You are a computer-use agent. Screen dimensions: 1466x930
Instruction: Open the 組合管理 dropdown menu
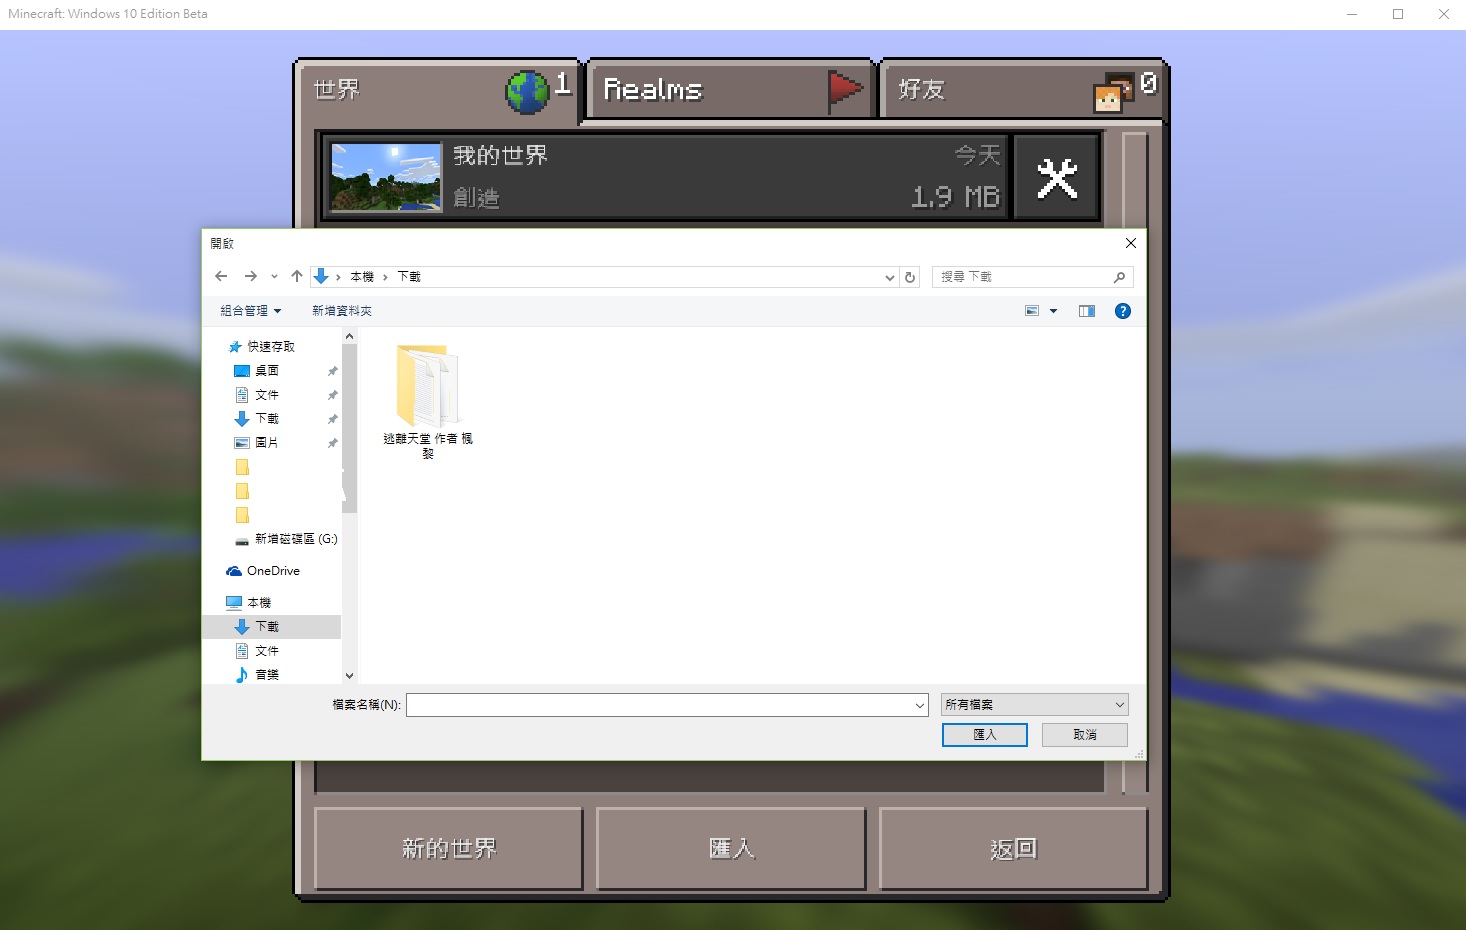(248, 310)
